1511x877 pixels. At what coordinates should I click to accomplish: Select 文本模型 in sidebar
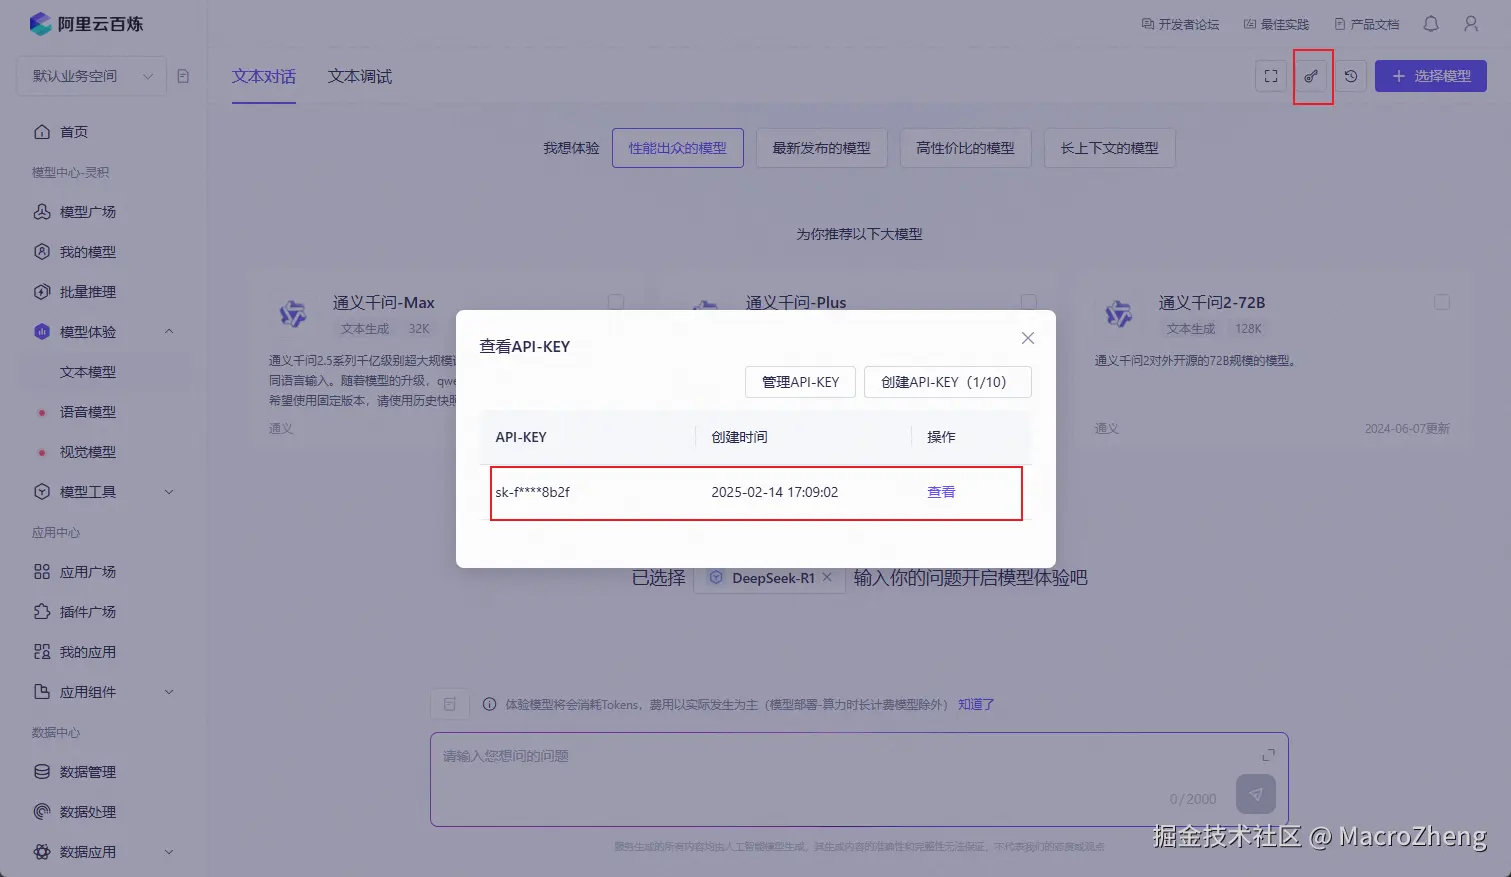coord(87,372)
